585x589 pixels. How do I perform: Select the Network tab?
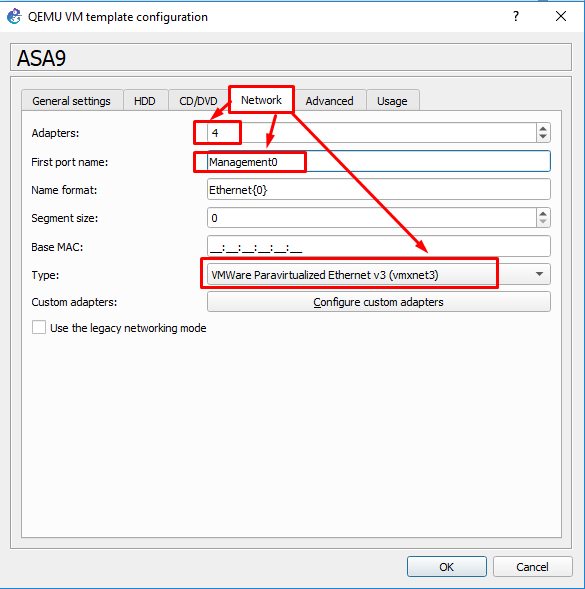coord(261,100)
